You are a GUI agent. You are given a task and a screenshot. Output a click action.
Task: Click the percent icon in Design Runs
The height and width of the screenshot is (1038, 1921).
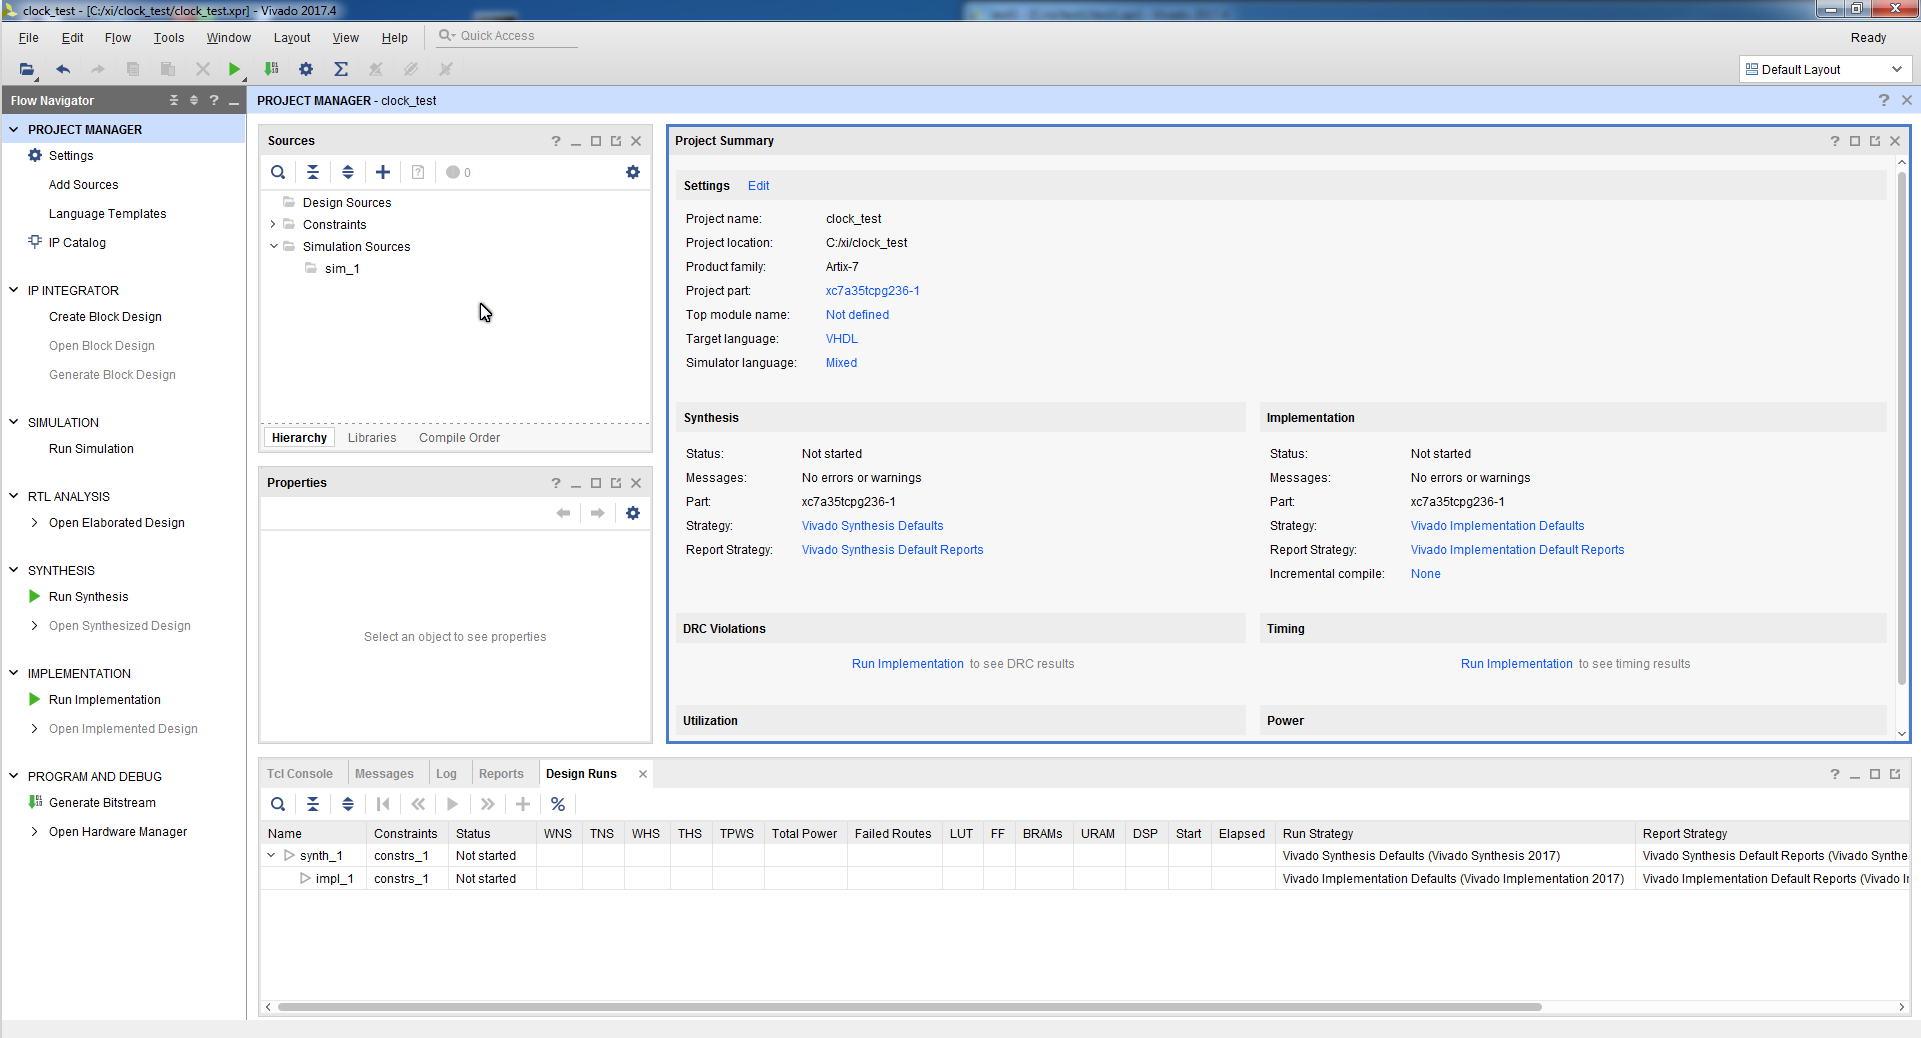point(558,804)
